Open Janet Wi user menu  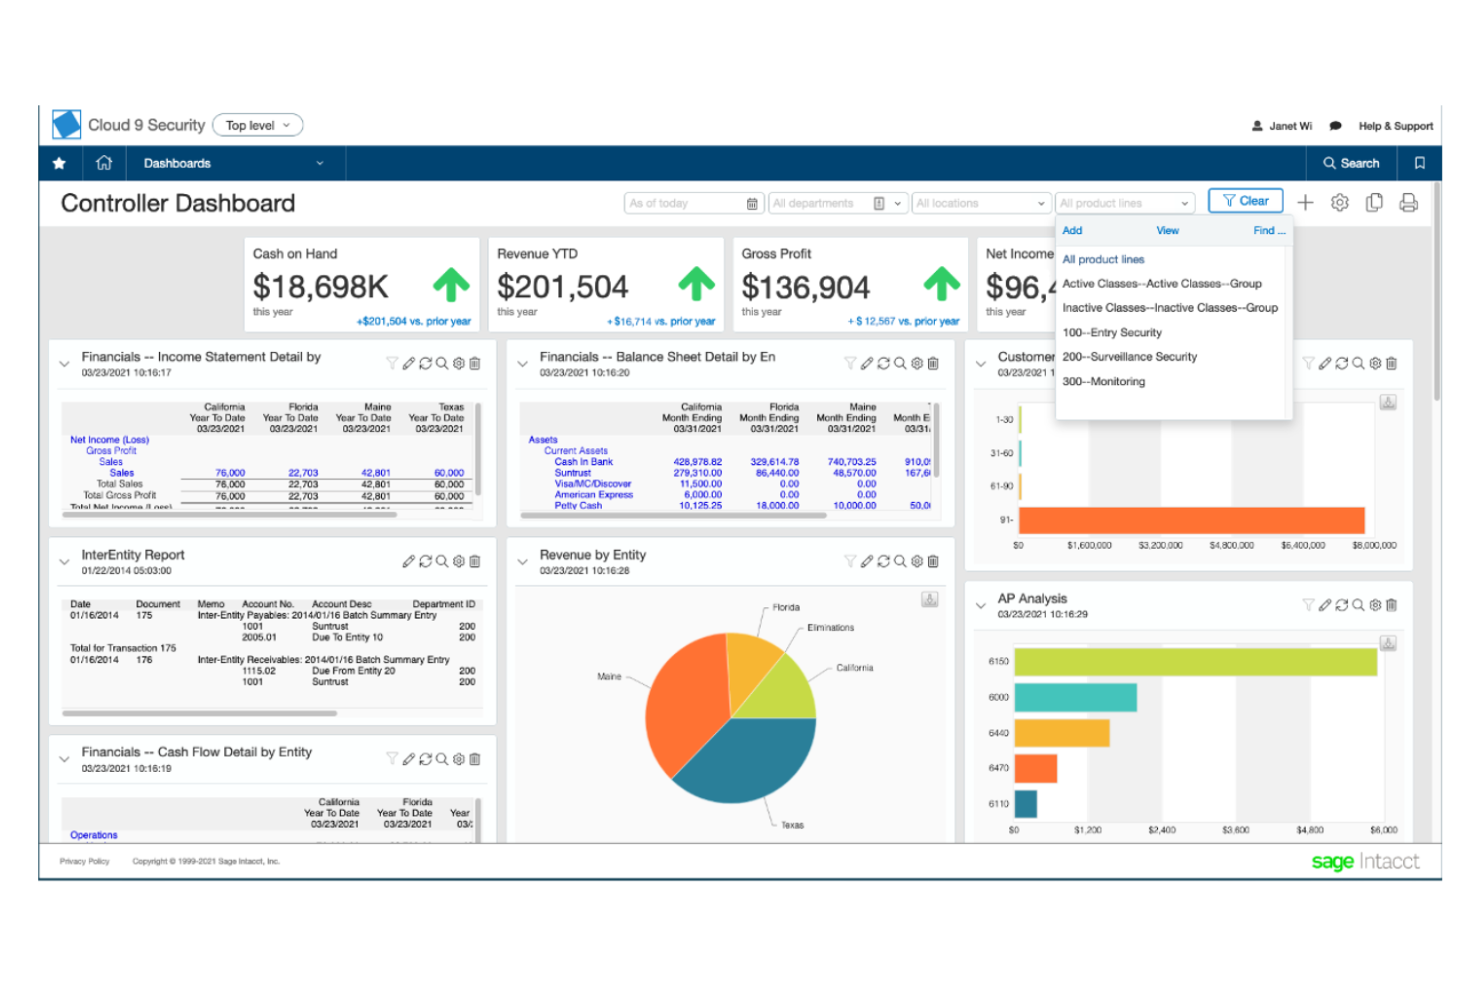tap(1282, 126)
